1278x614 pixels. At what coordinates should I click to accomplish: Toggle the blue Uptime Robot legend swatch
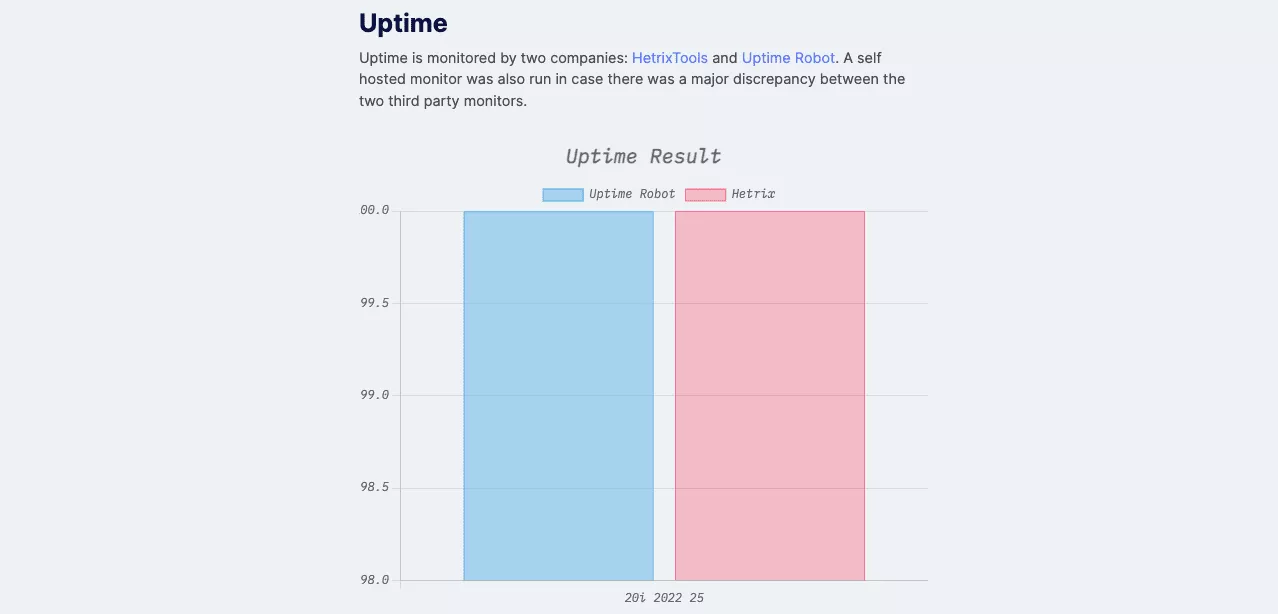pos(563,194)
